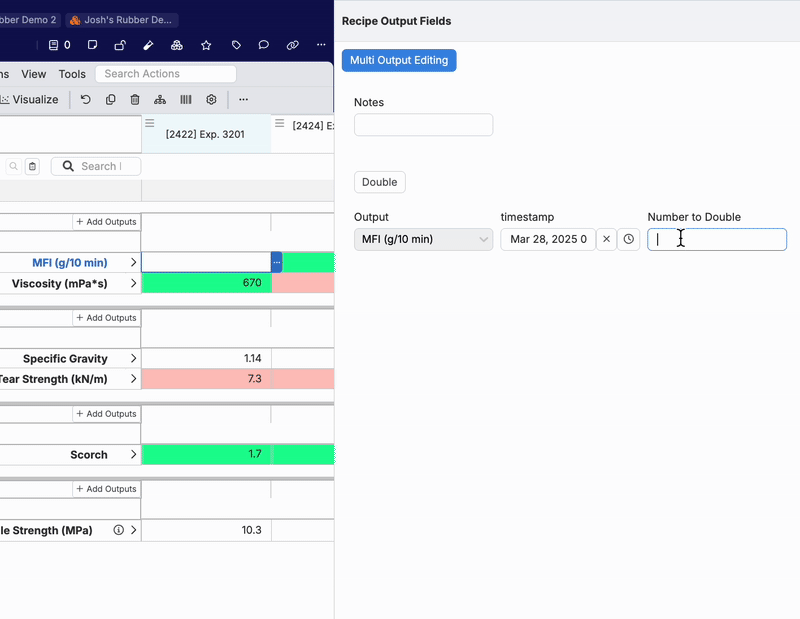Click hamburger icon on Exp. 3201 column

(149, 123)
